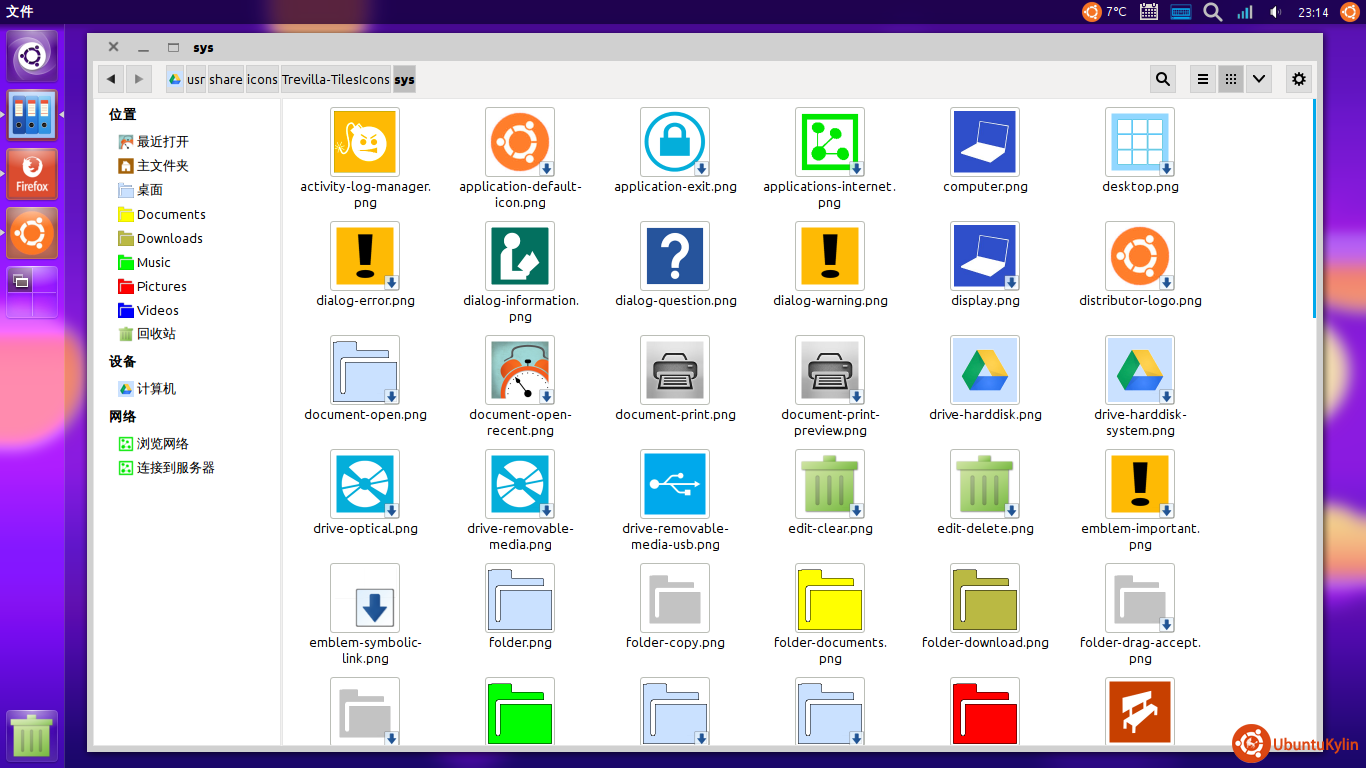The width and height of the screenshot is (1366, 768).
Task: Open the weather 7°C indicator menu
Action: (x=1105, y=12)
